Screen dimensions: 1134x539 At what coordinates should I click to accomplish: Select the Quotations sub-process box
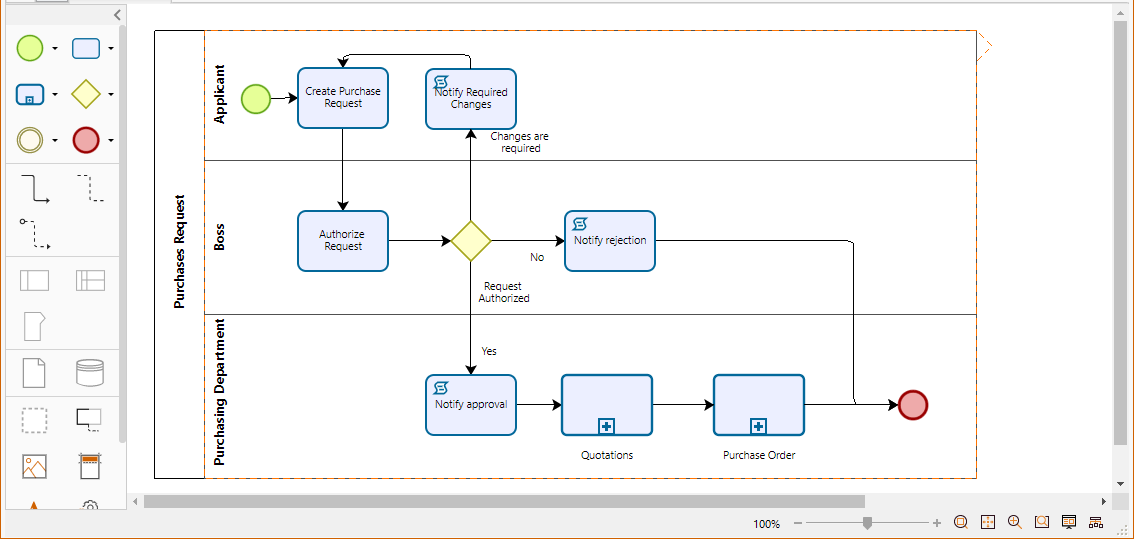[x=607, y=404]
